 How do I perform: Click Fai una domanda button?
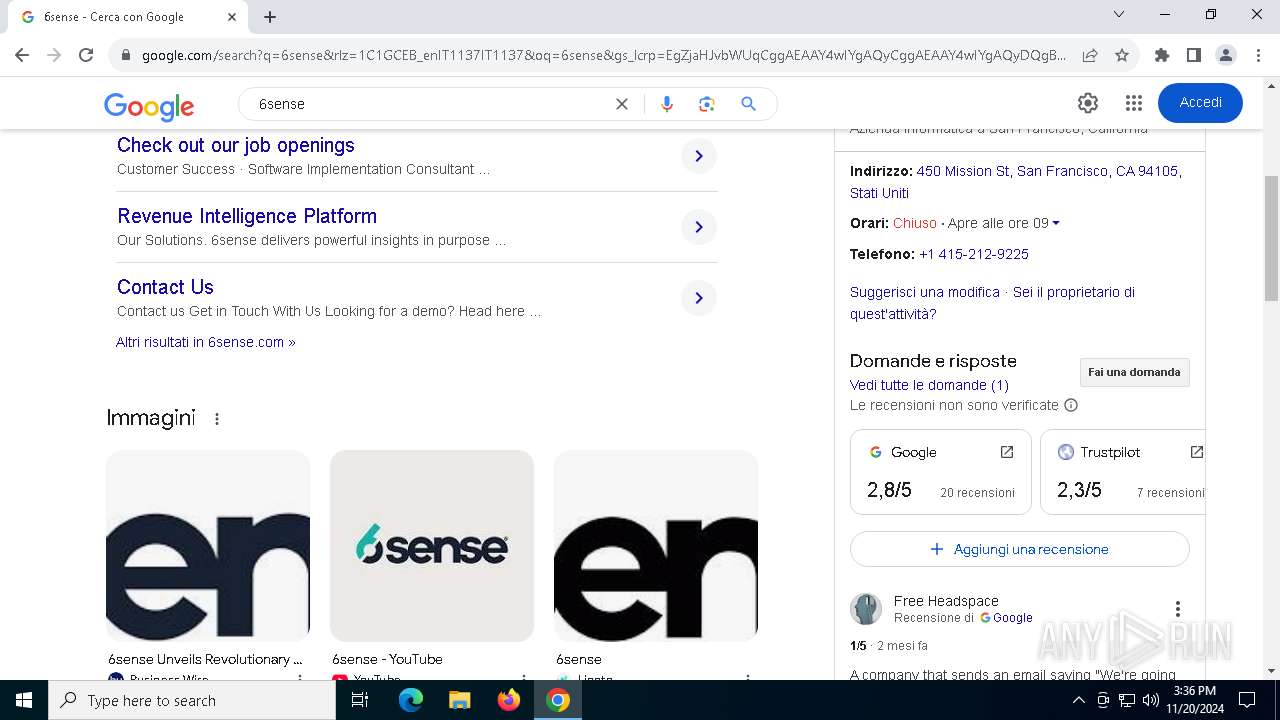click(1134, 372)
